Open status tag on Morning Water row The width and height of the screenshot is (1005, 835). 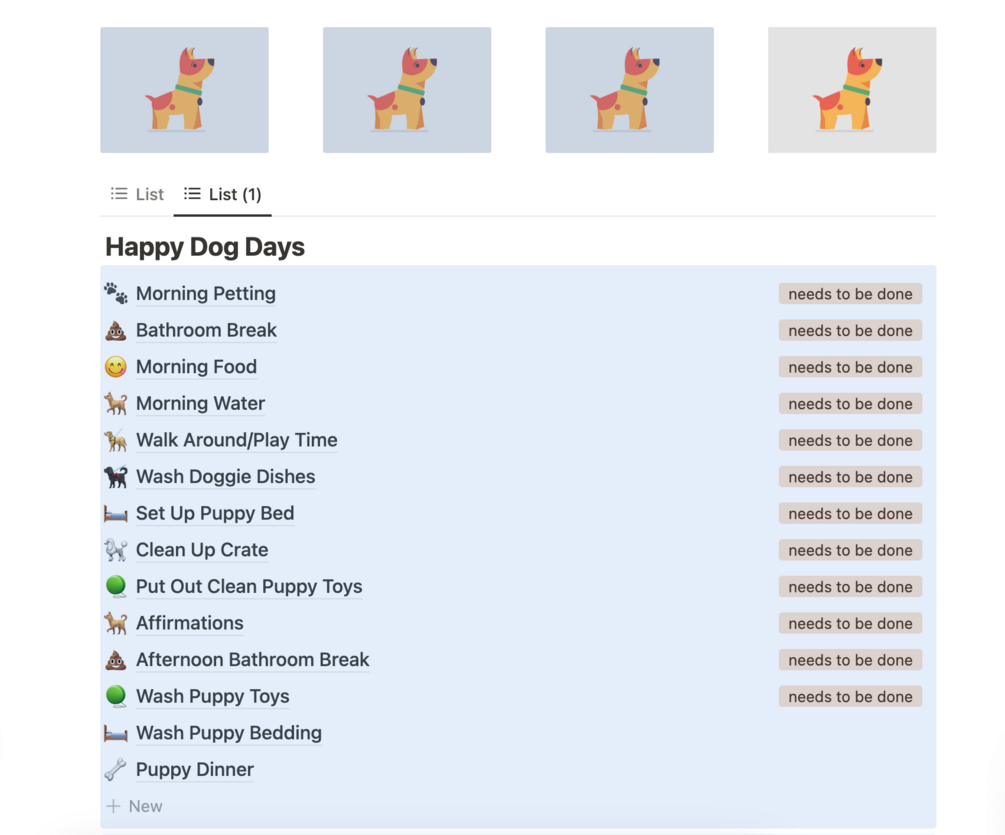click(850, 404)
